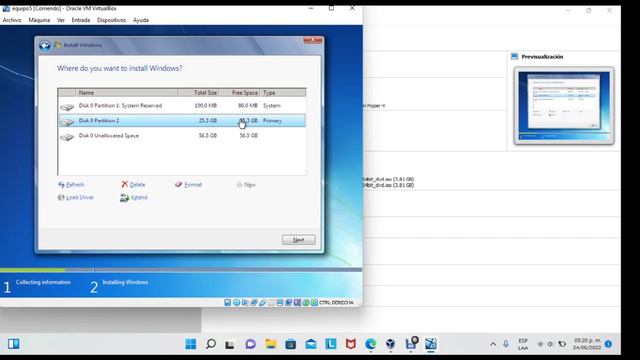This screenshot has height=360, width=640.
Task: Click the Name column header
Action: pos(127,93)
